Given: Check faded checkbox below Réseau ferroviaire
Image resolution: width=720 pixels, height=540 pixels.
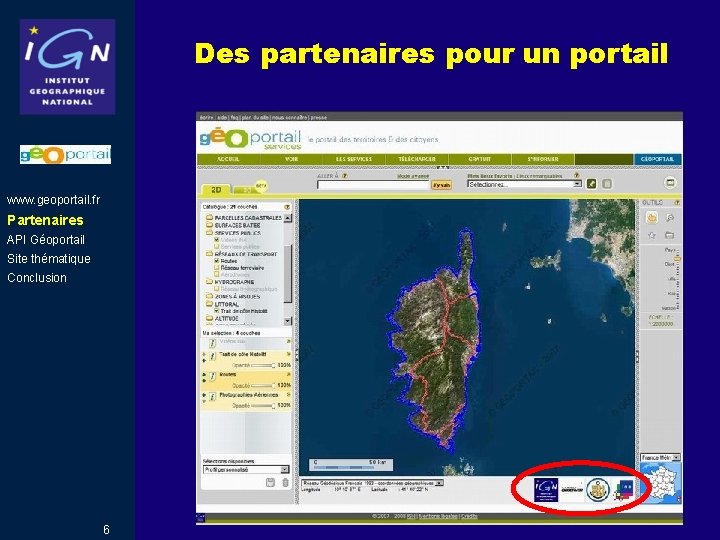Looking at the screenshot, I should coord(217,275).
